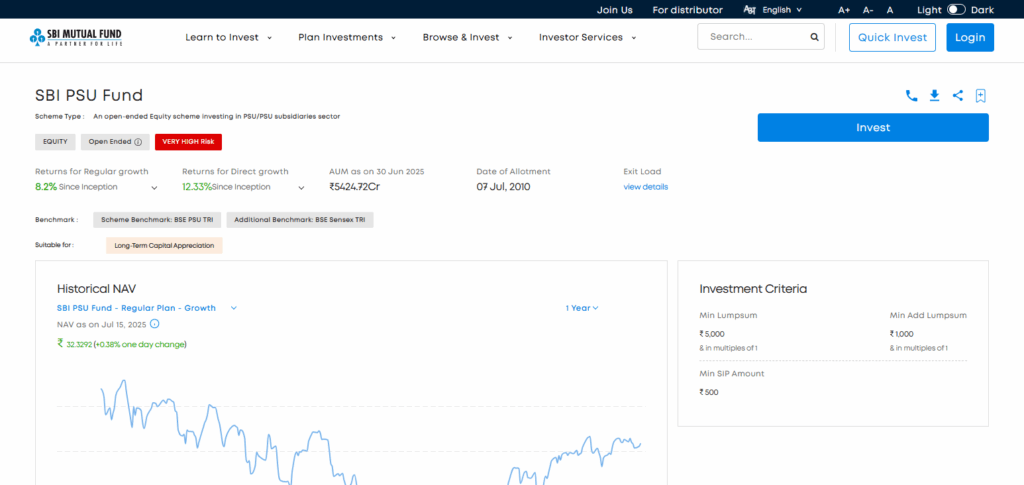1024x485 pixels.
Task: Click the 12.33% direct growth return
Action: pos(197,187)
